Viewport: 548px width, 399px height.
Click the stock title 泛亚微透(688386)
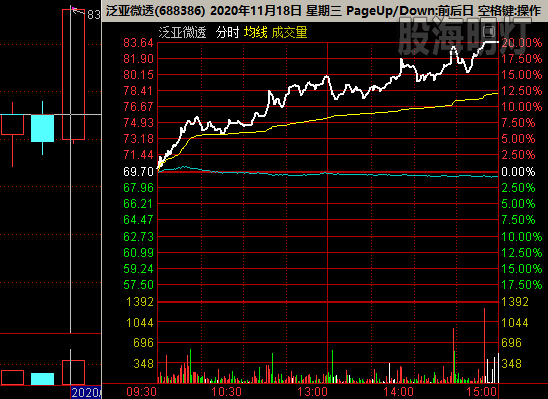(155, 10)
